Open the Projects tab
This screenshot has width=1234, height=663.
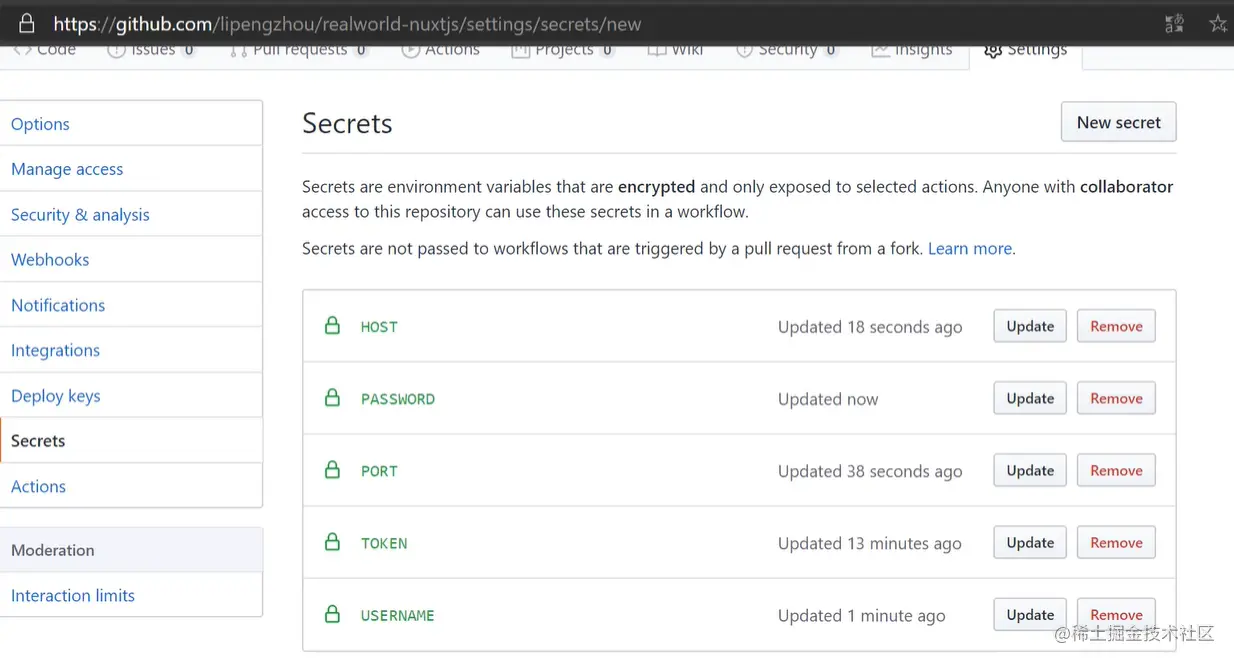563,50
